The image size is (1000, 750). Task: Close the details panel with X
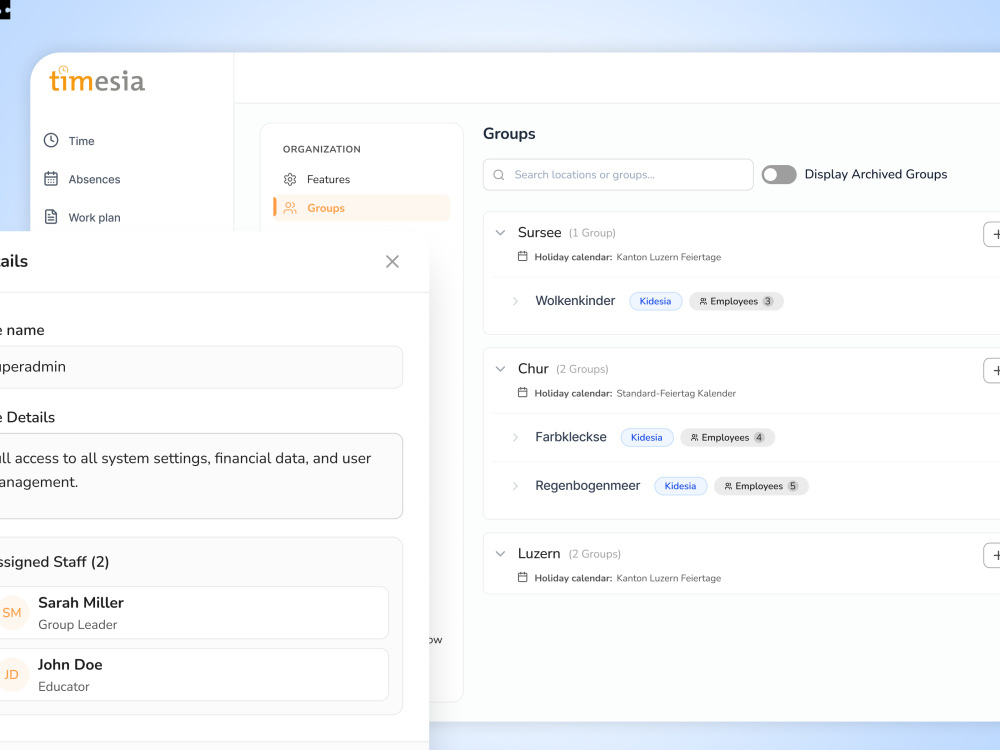[x=392, y=261]
